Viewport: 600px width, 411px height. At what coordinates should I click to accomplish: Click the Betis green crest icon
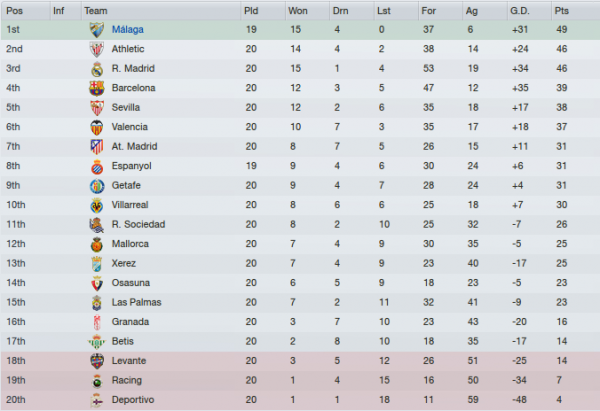pos(96,342)
